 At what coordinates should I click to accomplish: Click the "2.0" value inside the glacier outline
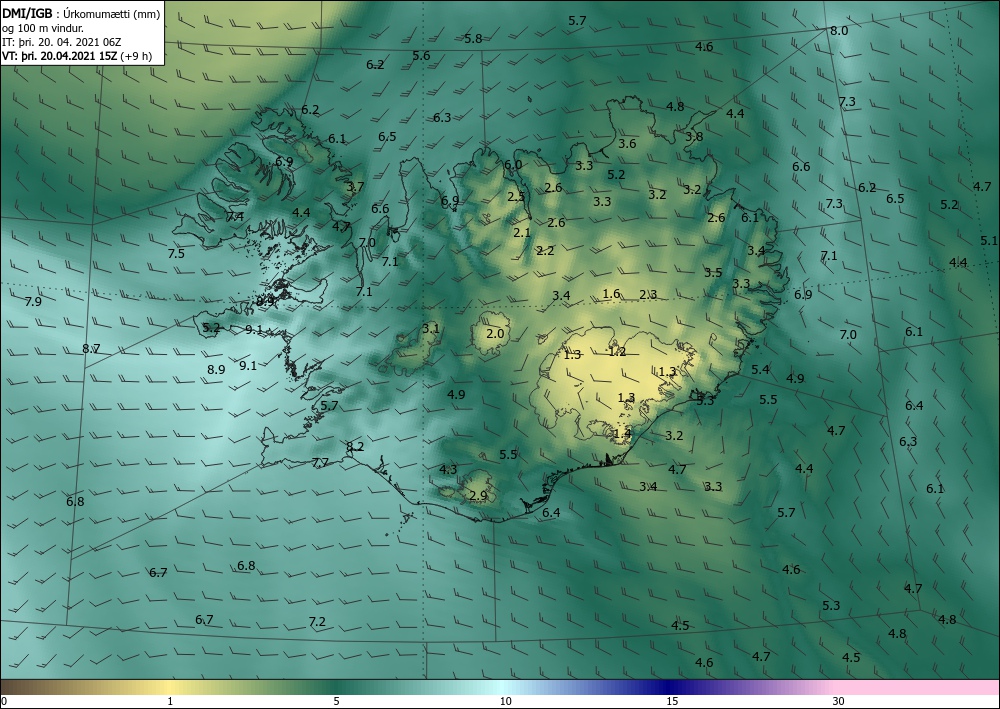point(495,333)
